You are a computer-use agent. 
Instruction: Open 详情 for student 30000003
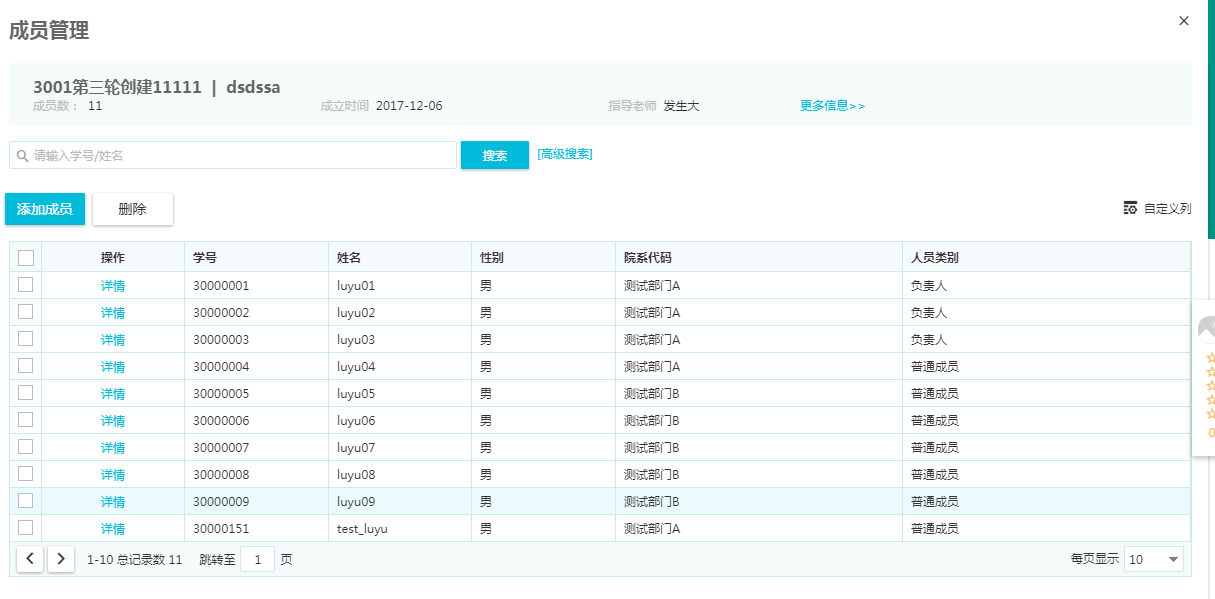point(113,340)
